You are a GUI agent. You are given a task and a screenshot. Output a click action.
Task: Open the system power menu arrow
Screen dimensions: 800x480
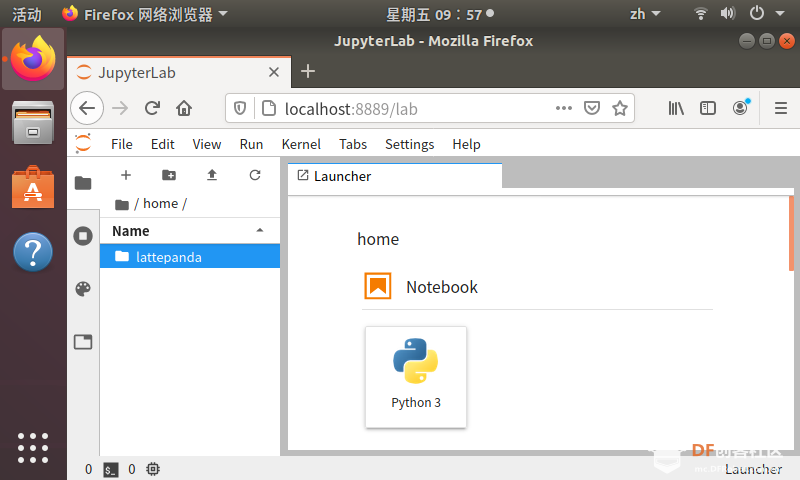pyautogui.click(x=780, y=14)
